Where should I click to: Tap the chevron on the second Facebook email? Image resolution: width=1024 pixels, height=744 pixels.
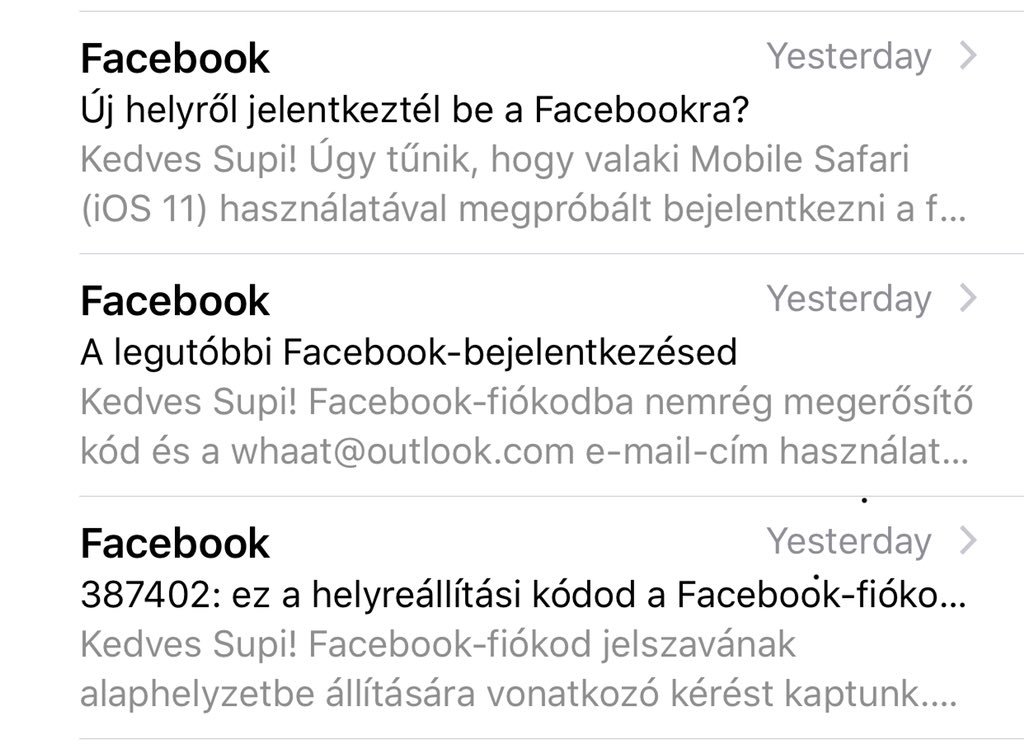[x=968, y=298]
